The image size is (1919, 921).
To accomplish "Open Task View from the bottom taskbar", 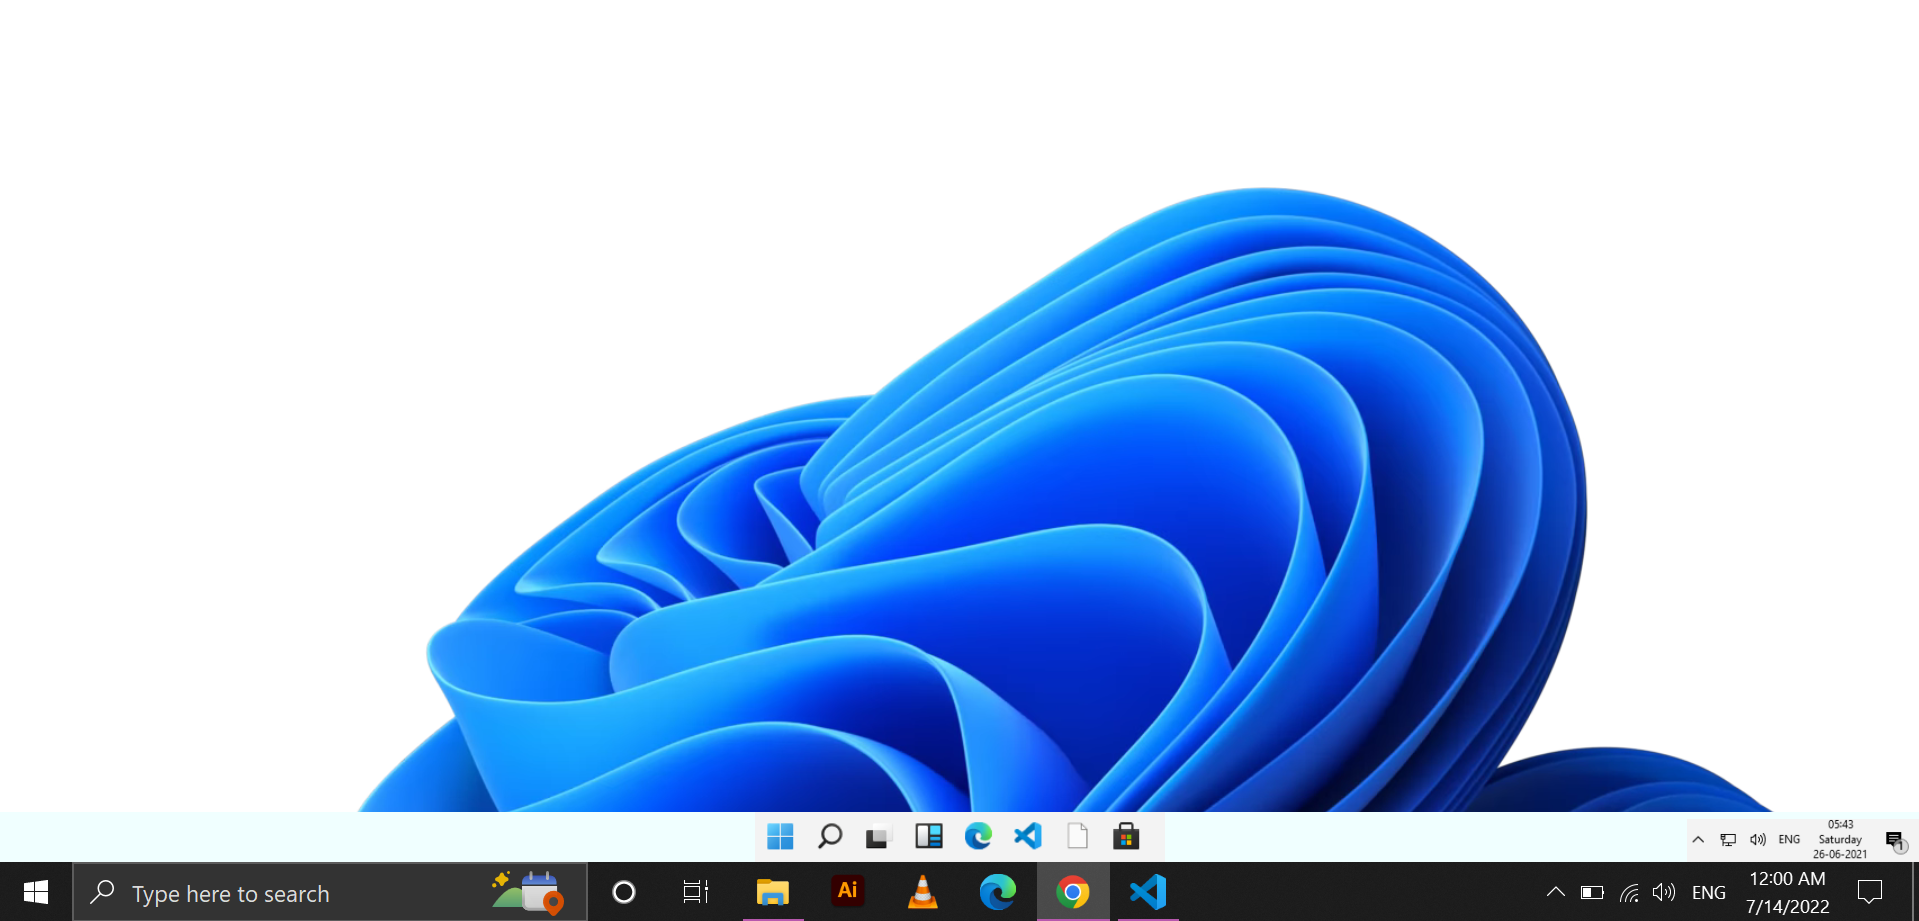I will coord(695,892).
